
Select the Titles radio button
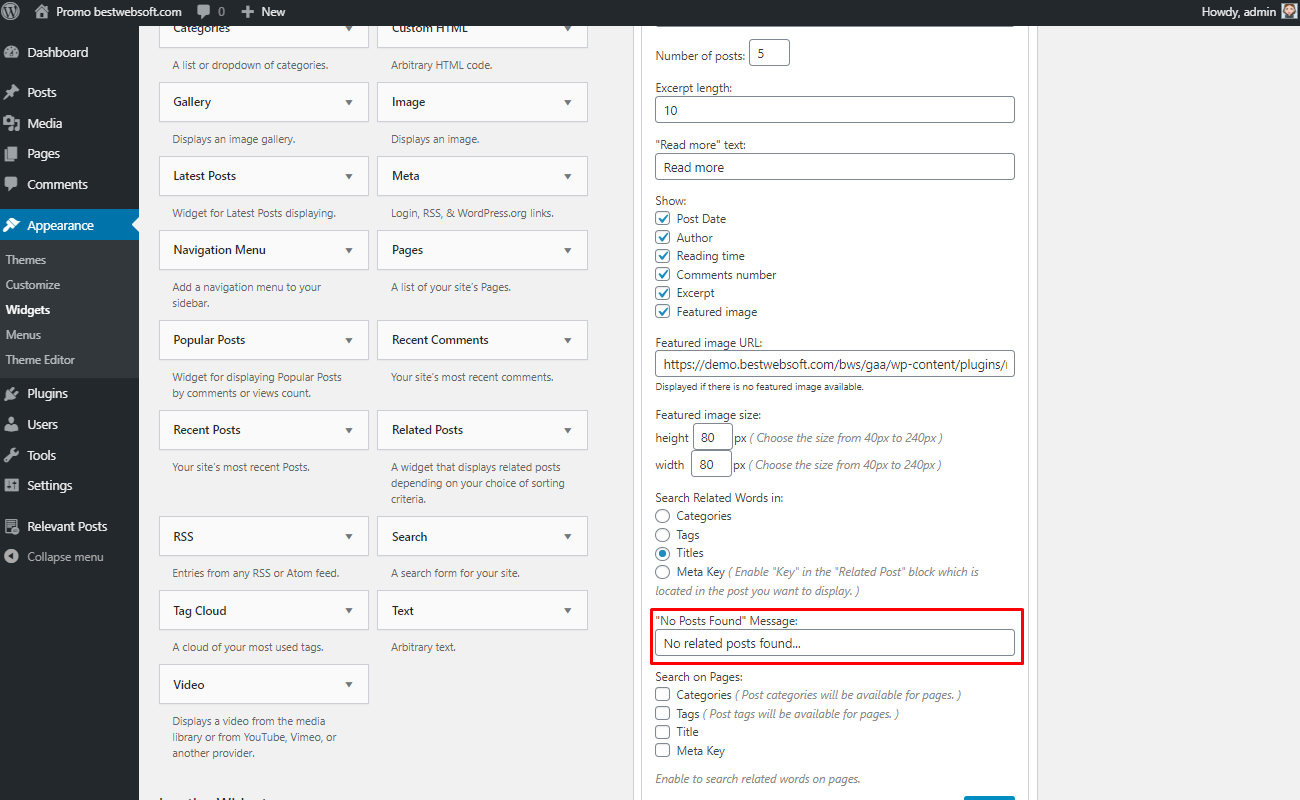point(663,553)
